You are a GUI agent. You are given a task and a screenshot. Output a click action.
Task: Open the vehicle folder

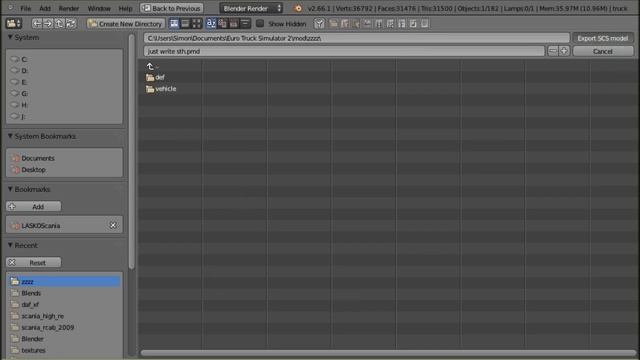point(161,89)
